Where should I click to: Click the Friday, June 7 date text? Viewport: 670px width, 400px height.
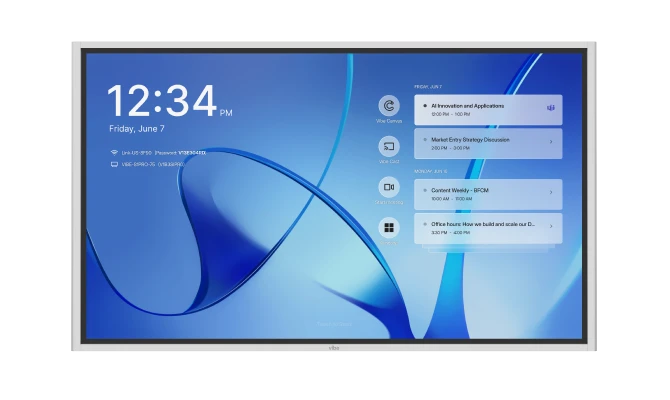tap(137, 129)
